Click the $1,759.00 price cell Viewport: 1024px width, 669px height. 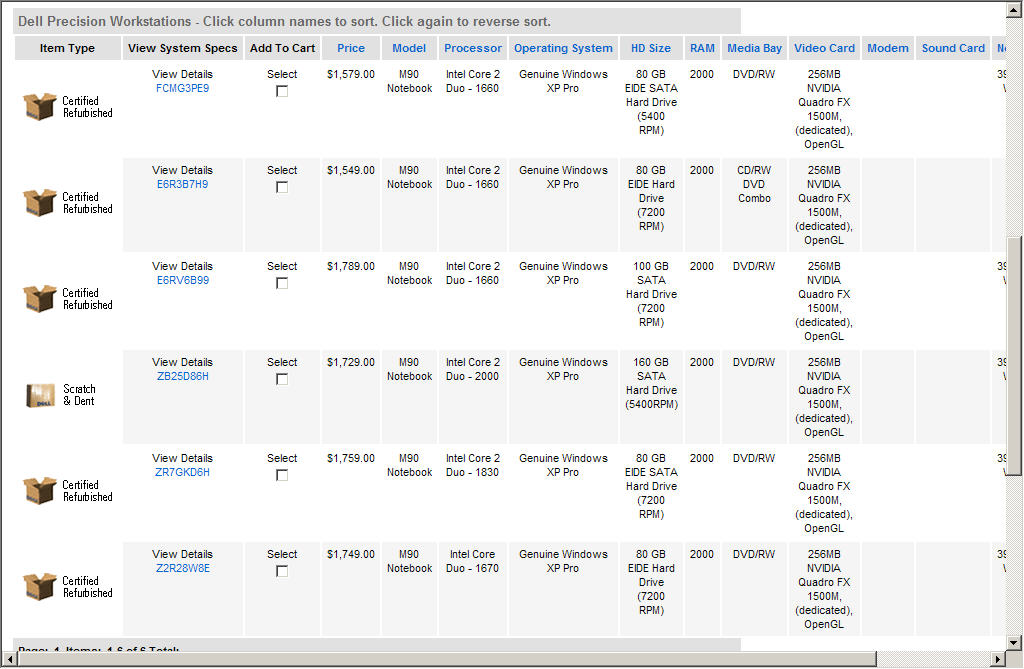pyautogui.click(x=351, y=459)
